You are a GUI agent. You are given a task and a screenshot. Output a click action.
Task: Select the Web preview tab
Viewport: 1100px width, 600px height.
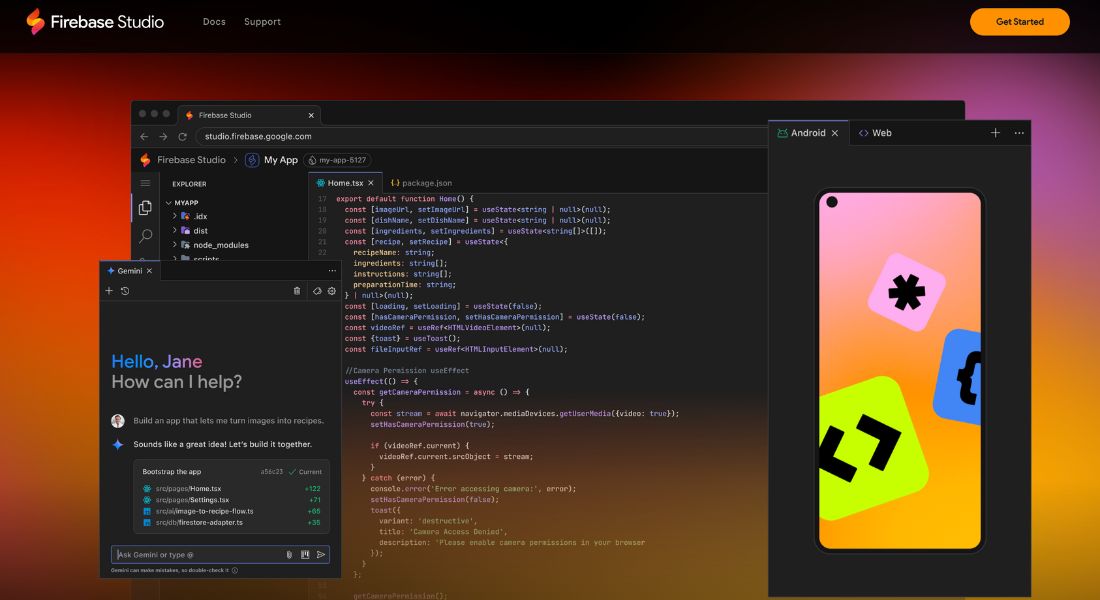875,133
